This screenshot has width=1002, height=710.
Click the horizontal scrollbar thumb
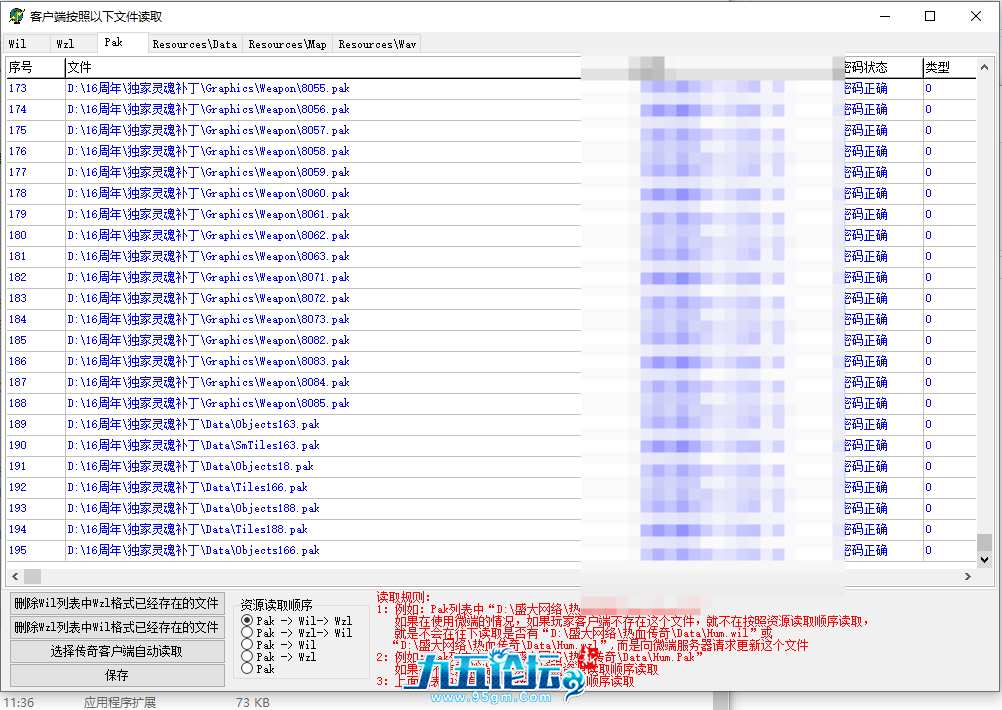(x=33, y=576)
